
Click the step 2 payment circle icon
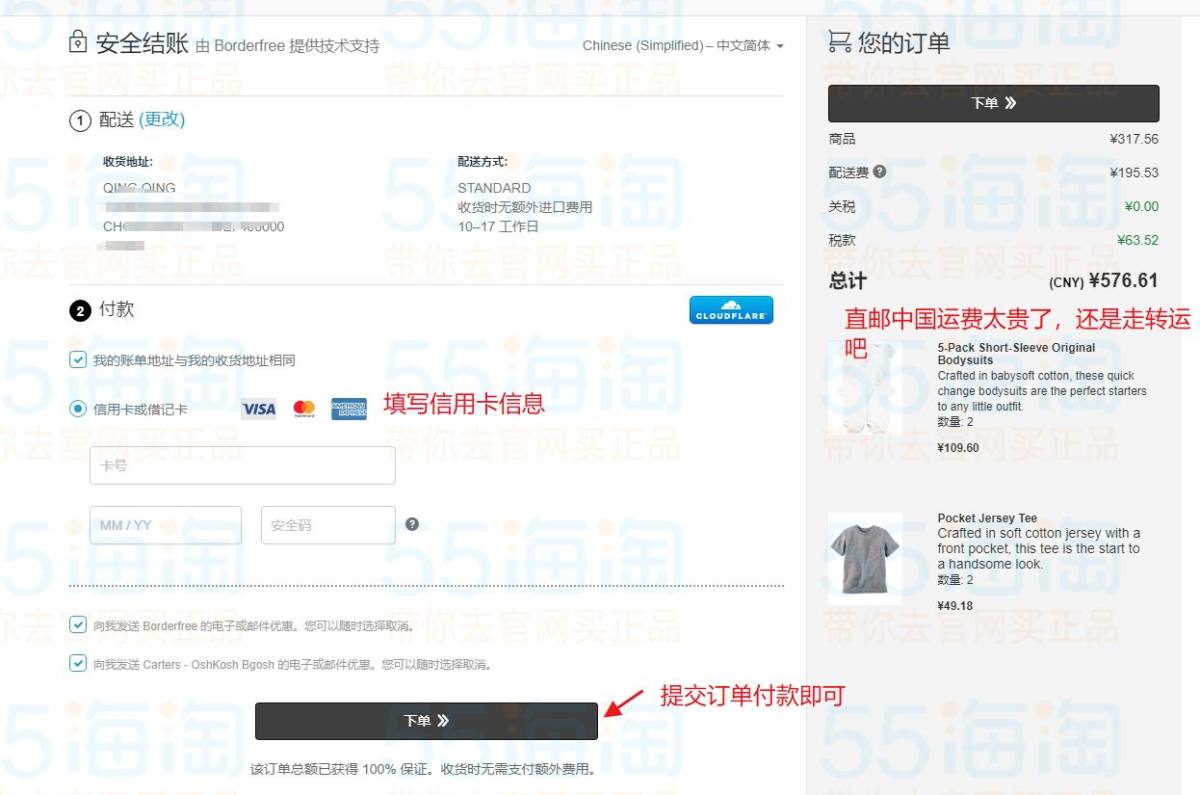(79, 310)
